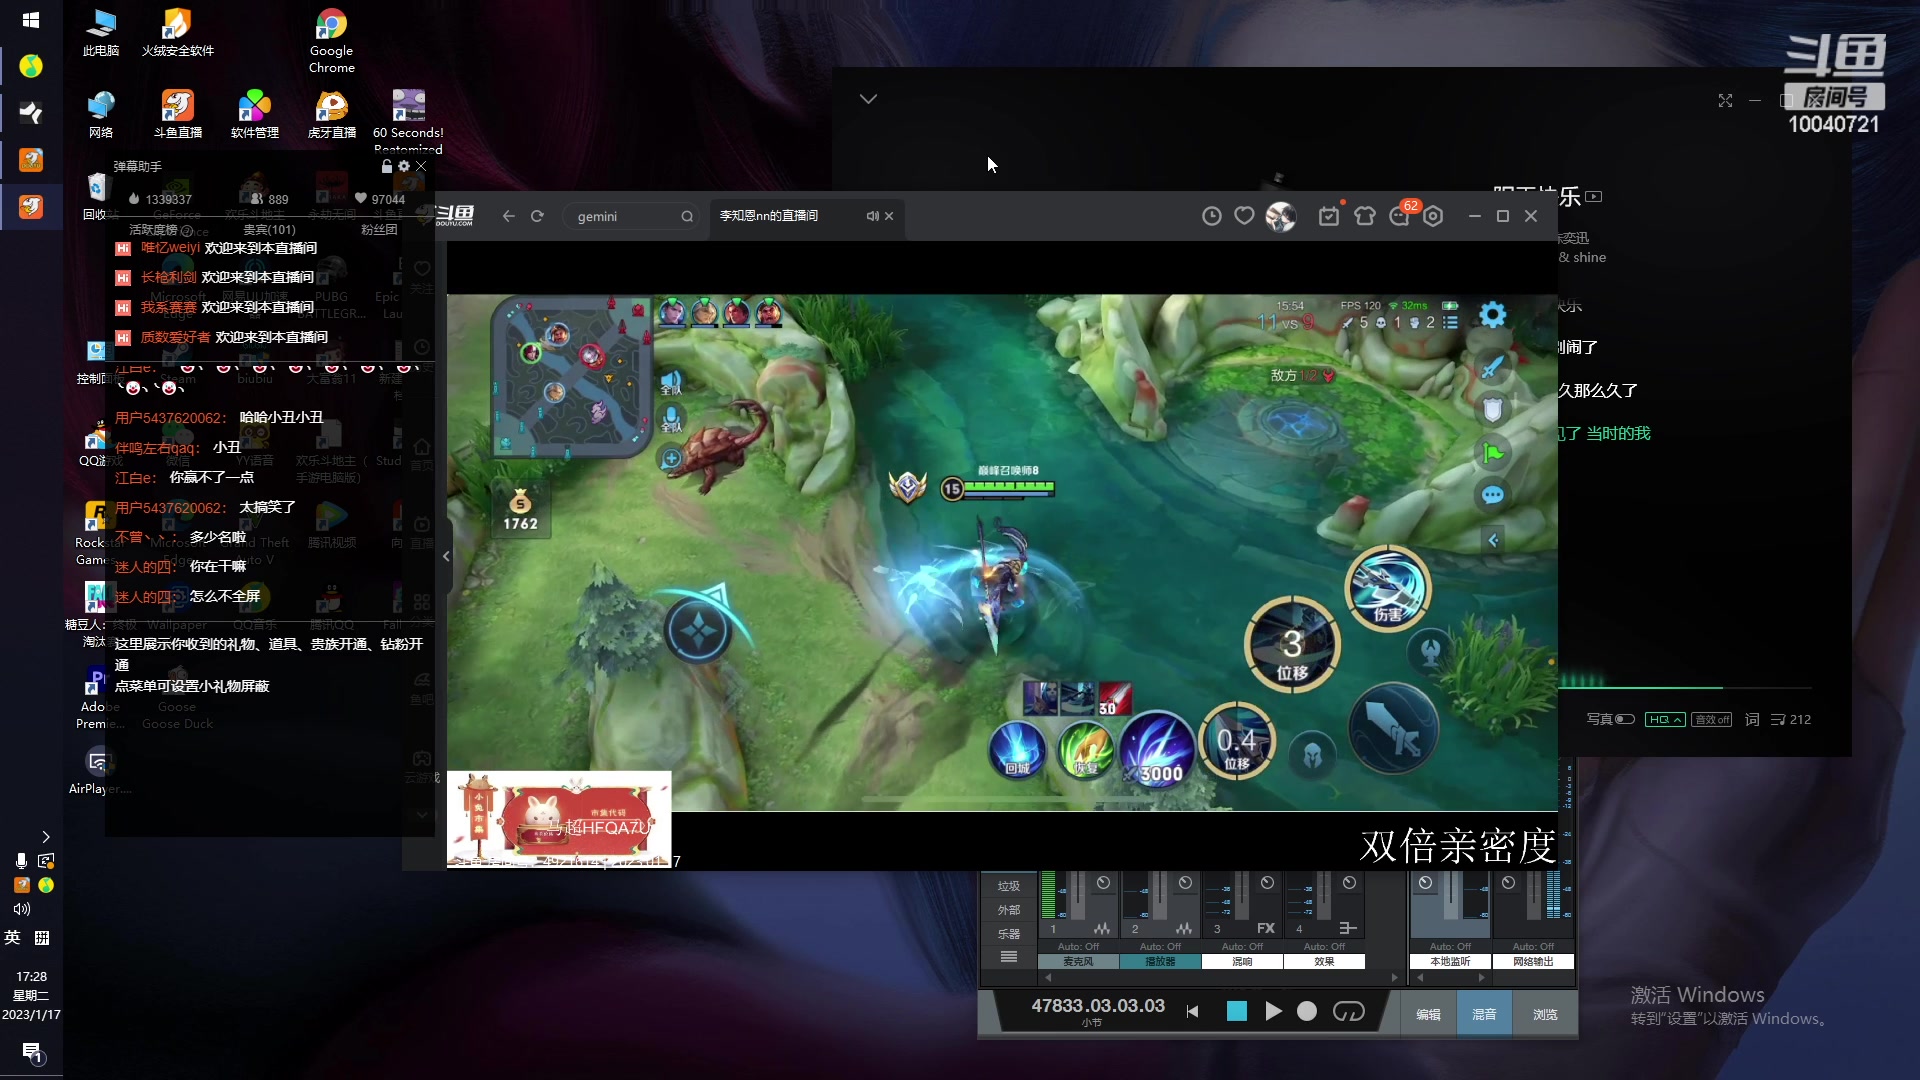Toggle the FX button on channel 3

tap(1266, 928)
